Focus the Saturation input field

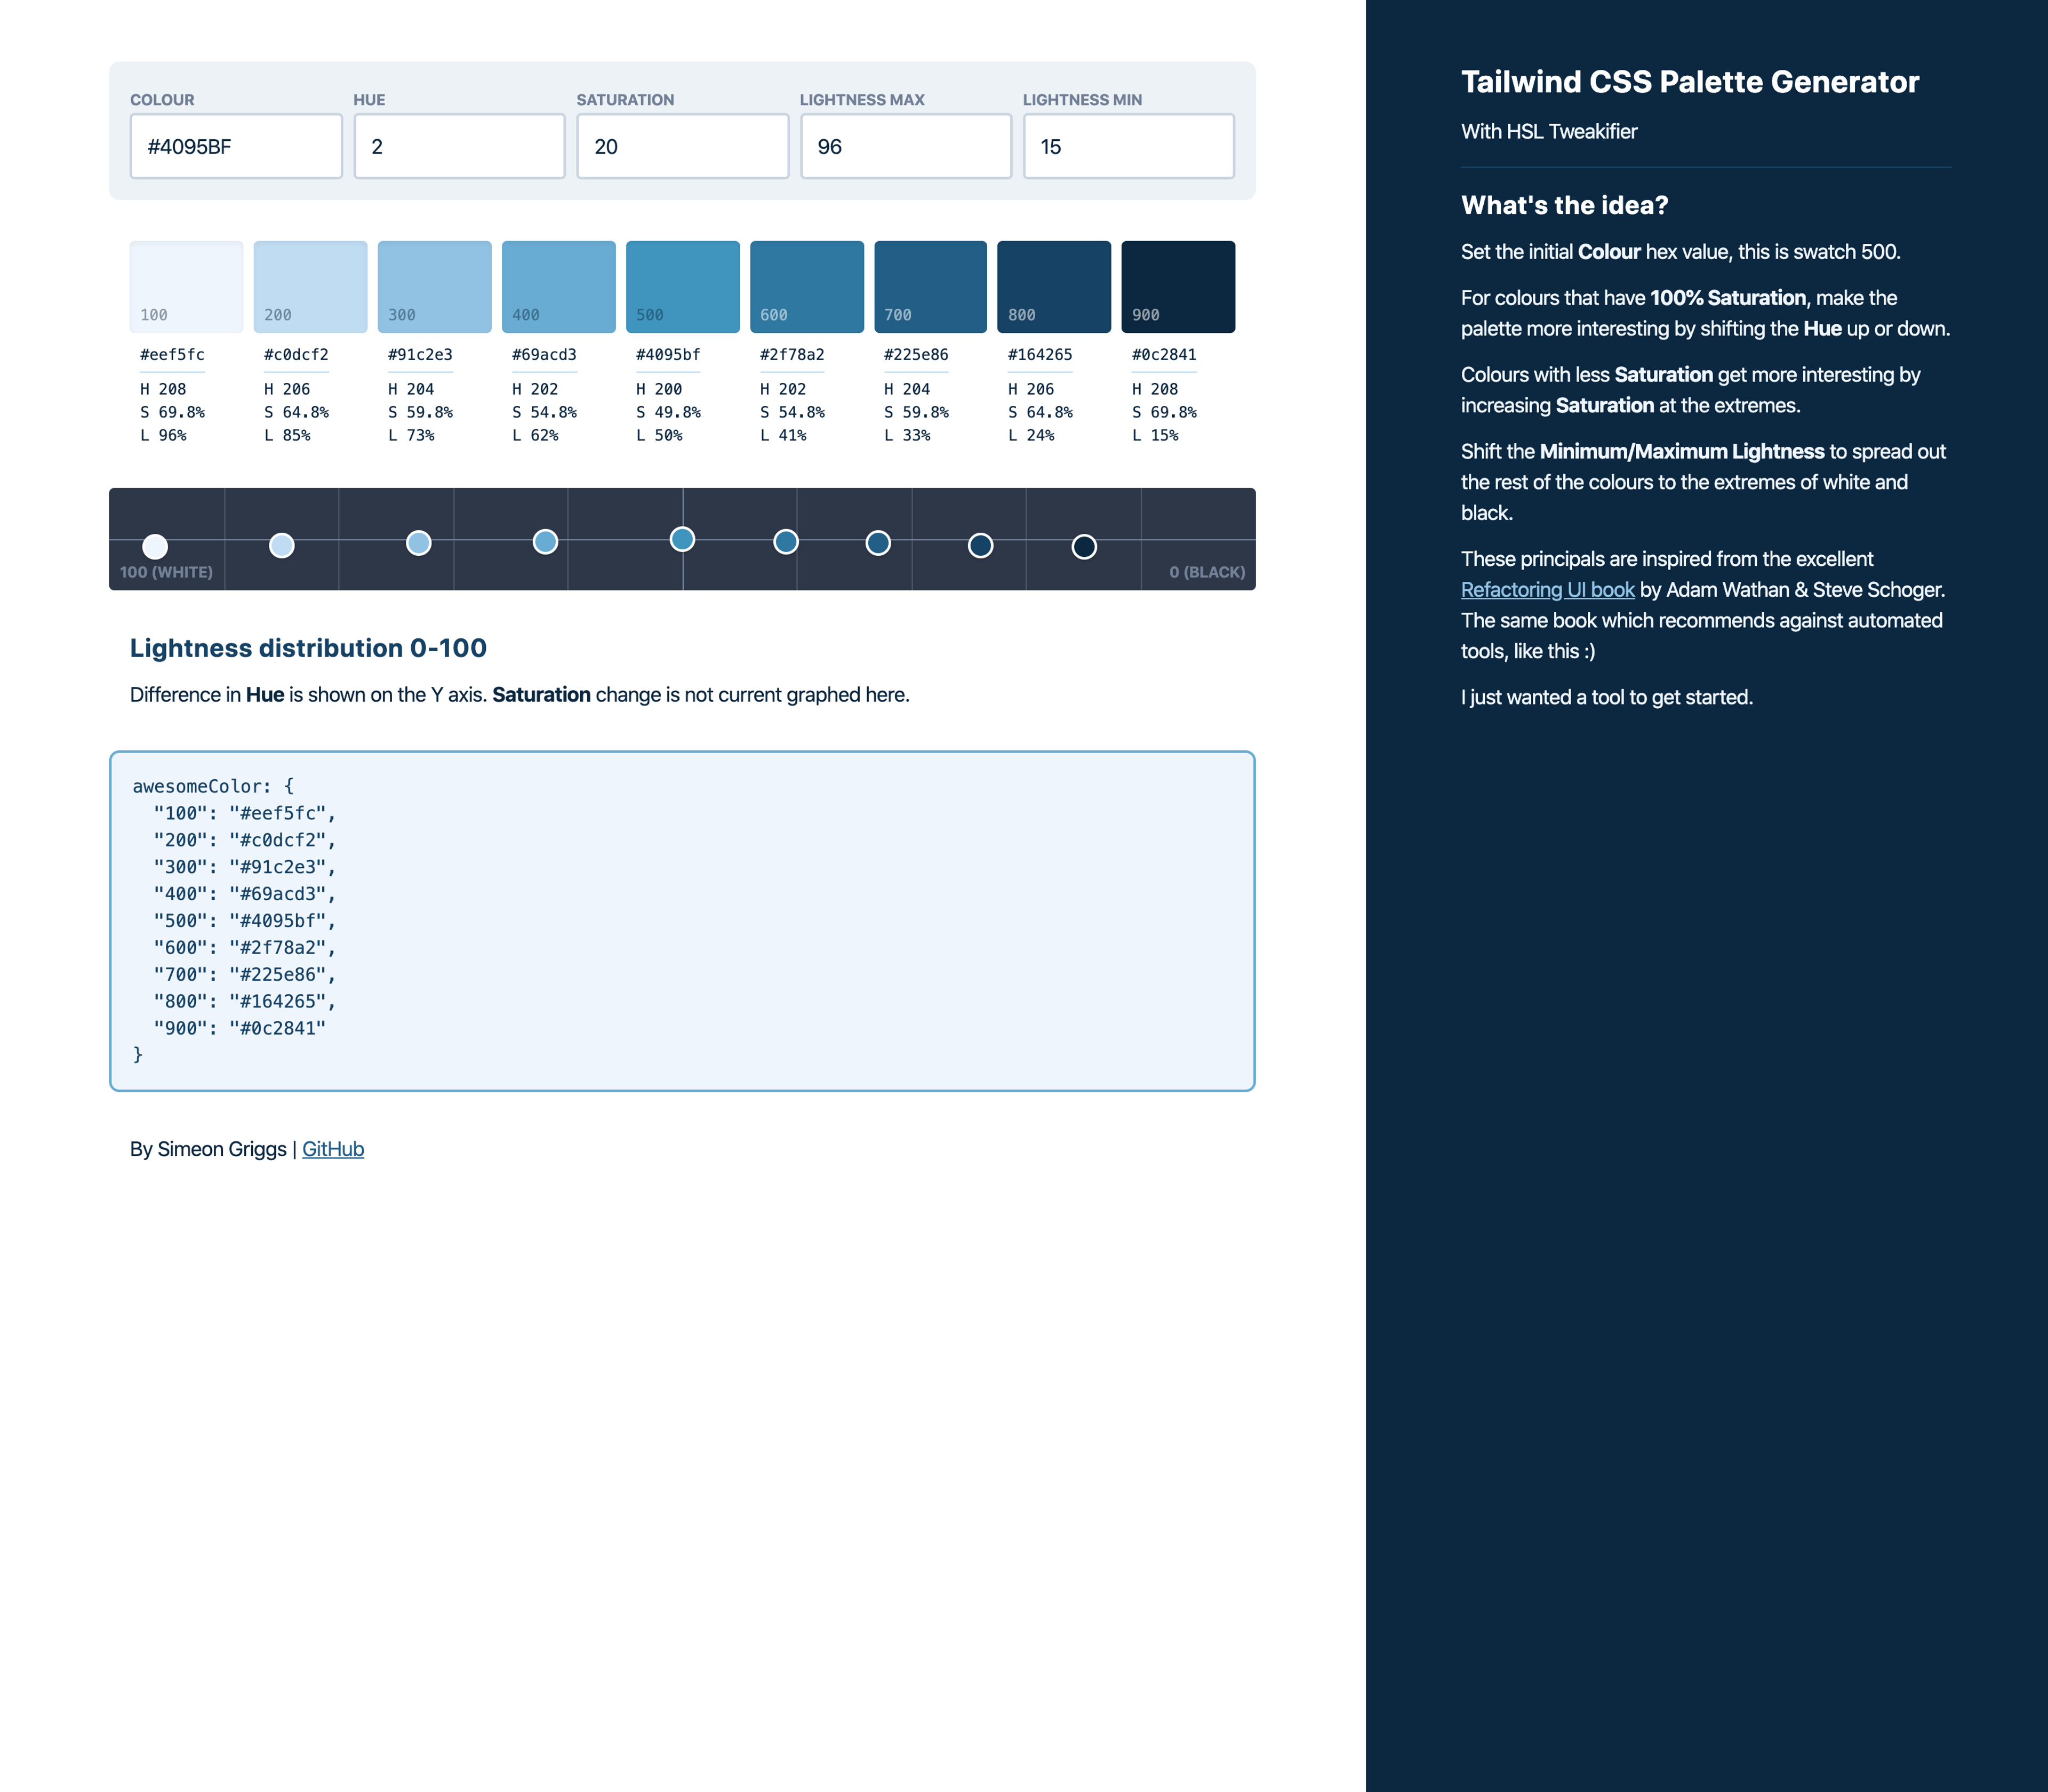point(682,146)
